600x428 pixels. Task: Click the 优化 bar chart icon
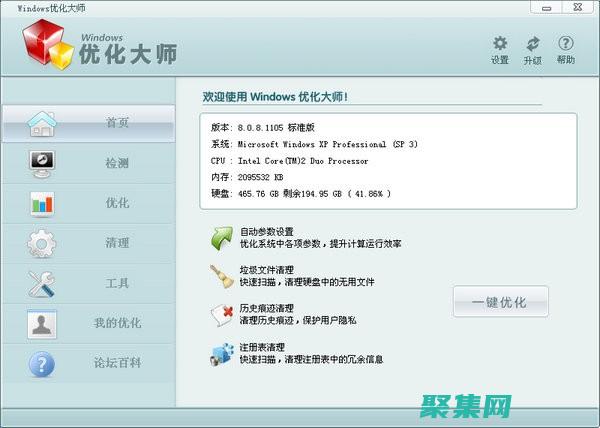pos(42,204)
